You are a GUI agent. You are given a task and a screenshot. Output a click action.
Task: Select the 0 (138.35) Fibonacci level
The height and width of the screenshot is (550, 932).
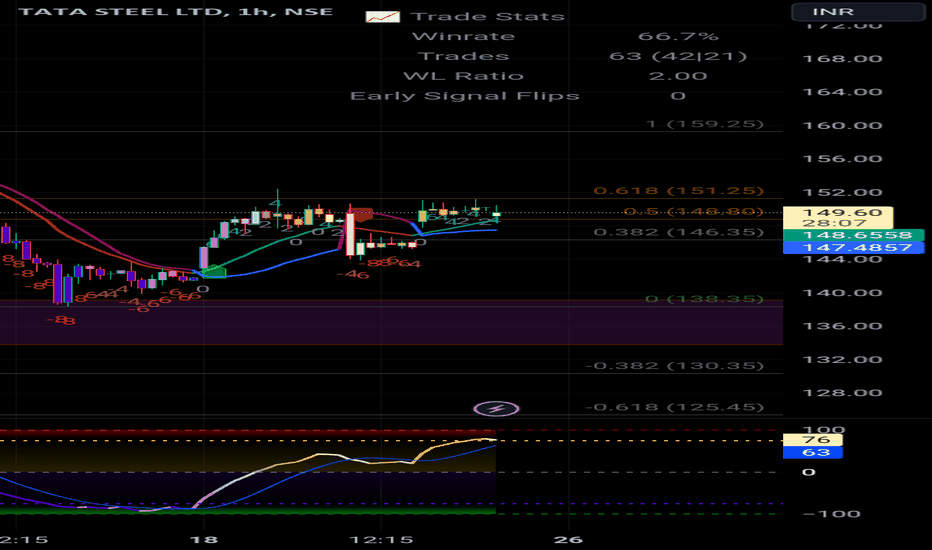coord(705,298)
